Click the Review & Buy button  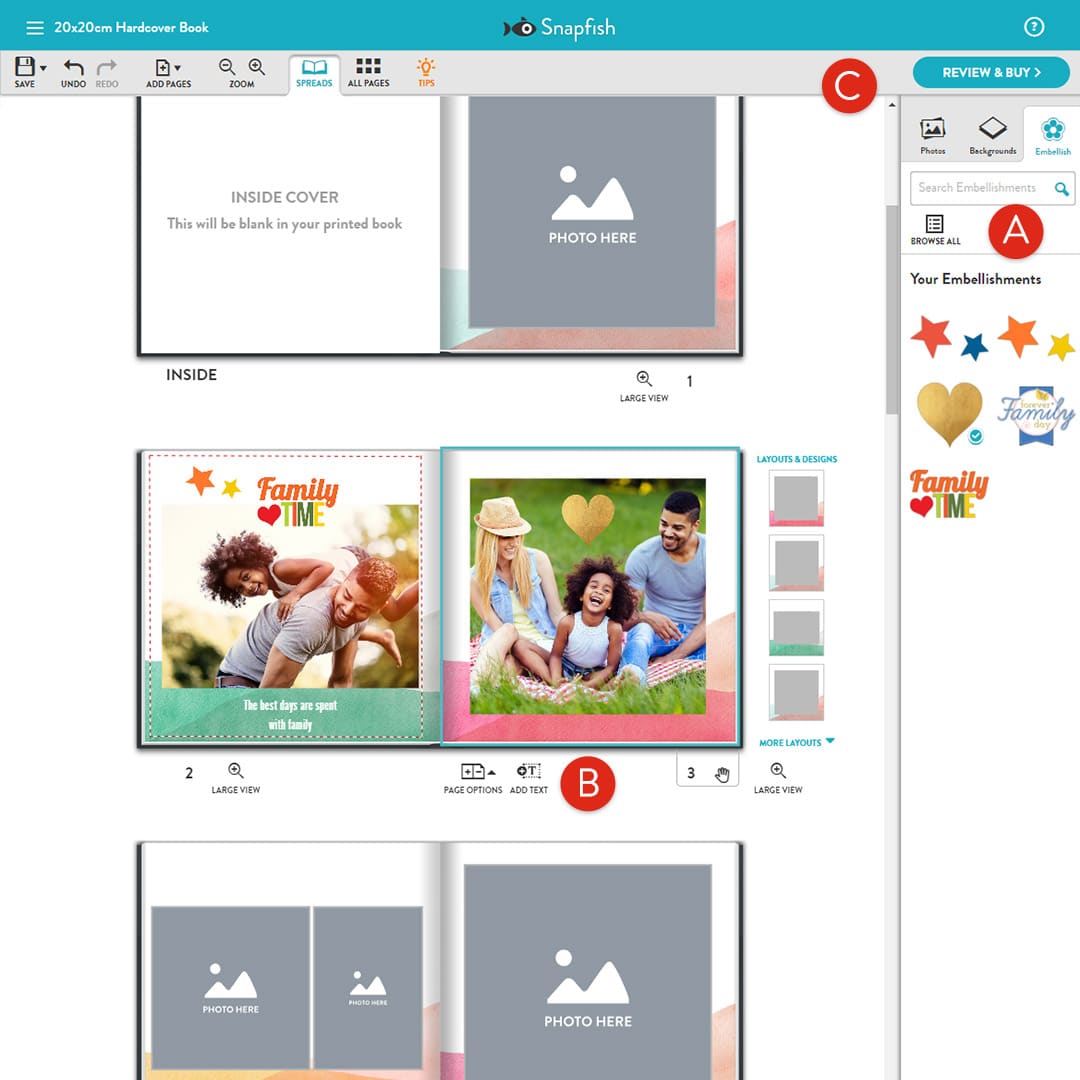pos(990,73)
